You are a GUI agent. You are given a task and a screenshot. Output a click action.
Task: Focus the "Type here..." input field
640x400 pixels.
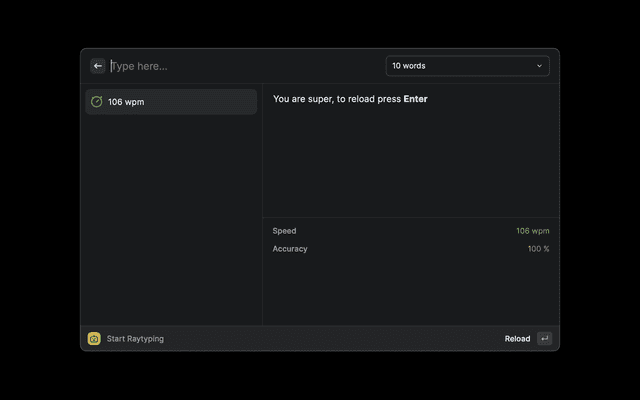point(240,66)
